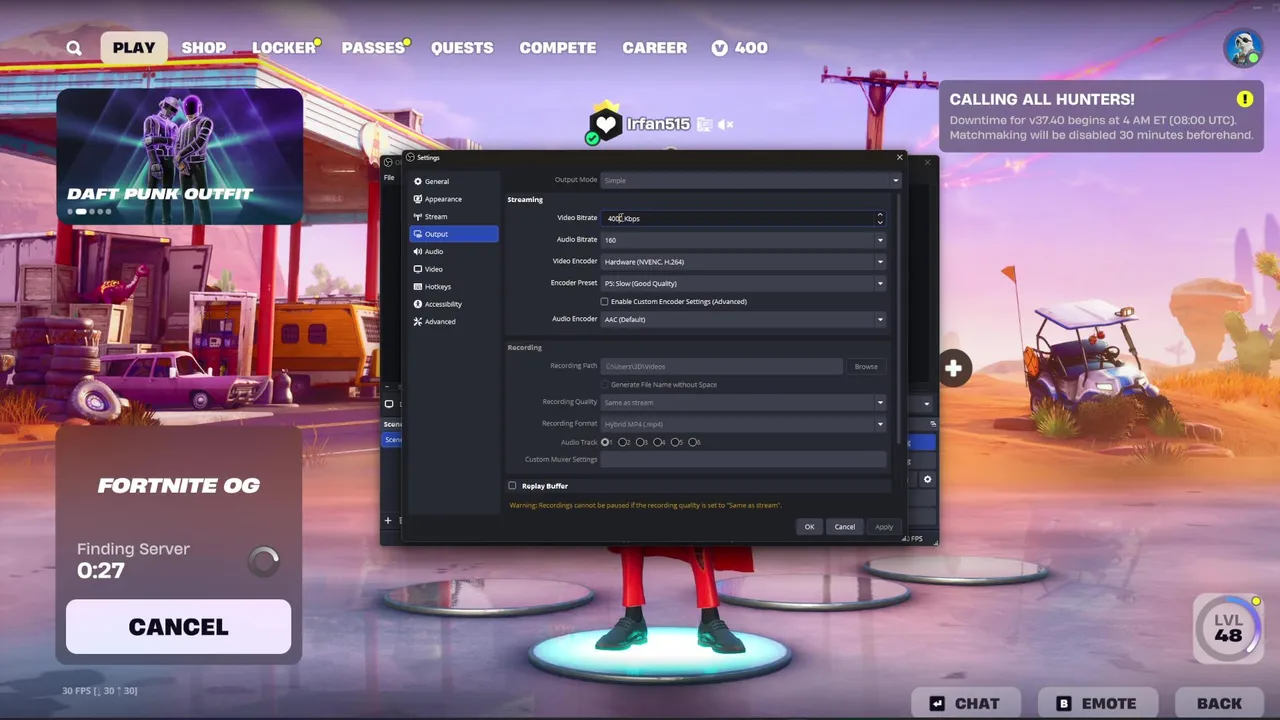
Task: Open the Daft Punk Outfit promo thumbnail
Action: (x=180, y=156)
